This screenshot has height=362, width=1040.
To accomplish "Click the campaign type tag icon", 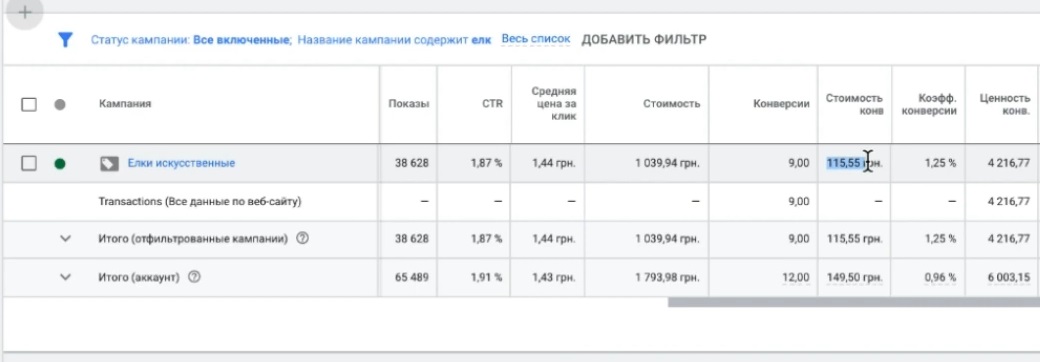I will tap(109, 163).
